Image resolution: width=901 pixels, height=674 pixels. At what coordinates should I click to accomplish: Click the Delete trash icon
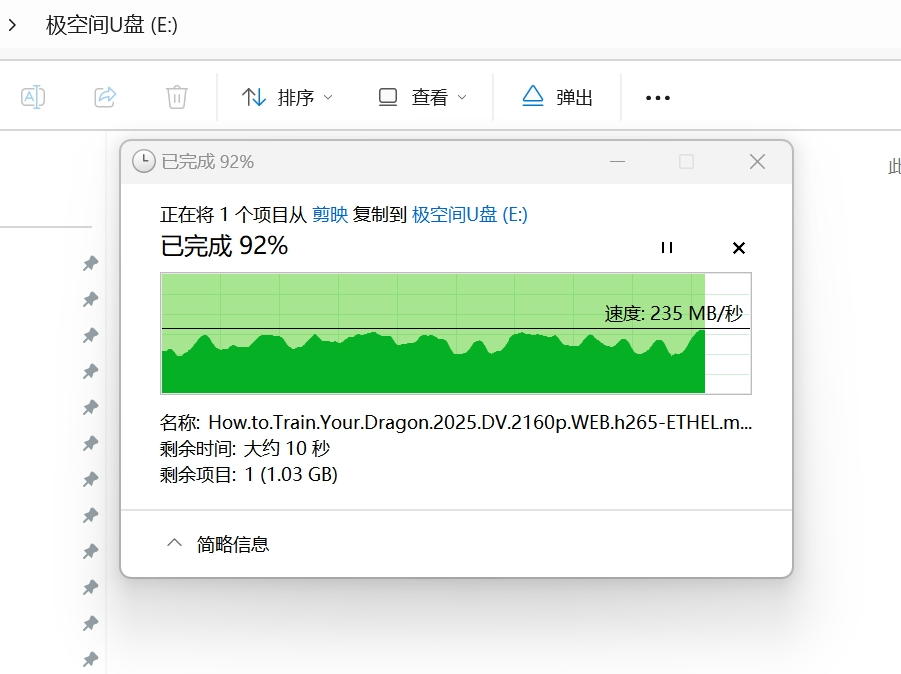pyautogui.click(x=177, y=97)
